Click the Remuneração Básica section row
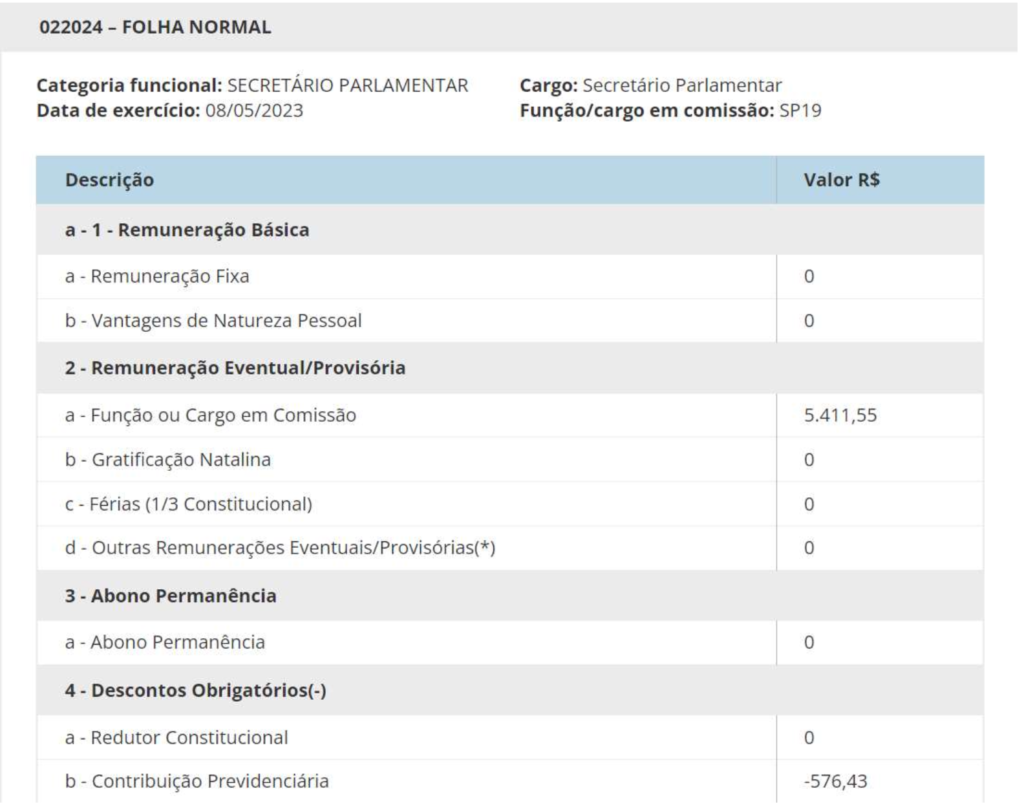This screenshot has width=1024, height=811. 187,231
